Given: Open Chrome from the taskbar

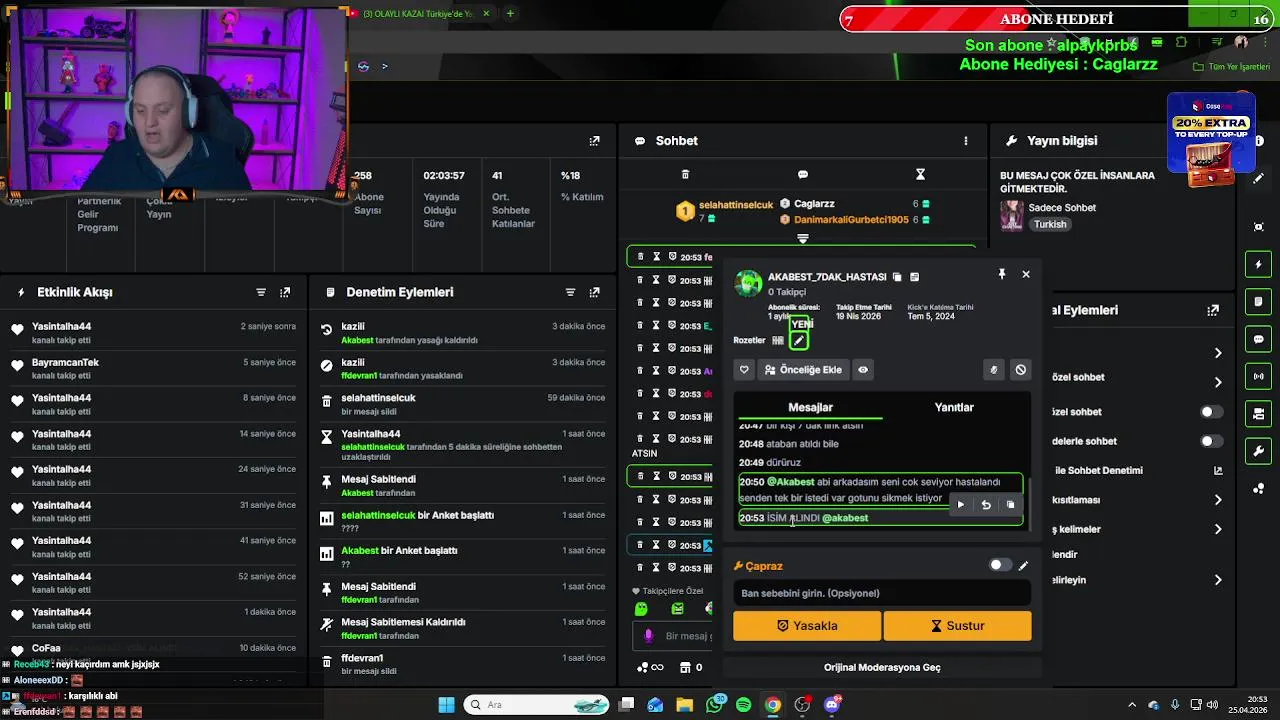Looking at the screenshot, I should click(x=773, y=705).
